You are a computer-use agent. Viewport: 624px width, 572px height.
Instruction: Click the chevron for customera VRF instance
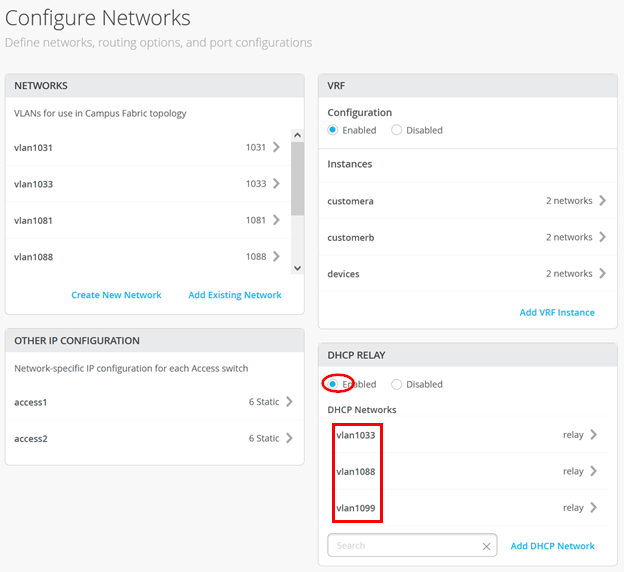coord(602,201)
